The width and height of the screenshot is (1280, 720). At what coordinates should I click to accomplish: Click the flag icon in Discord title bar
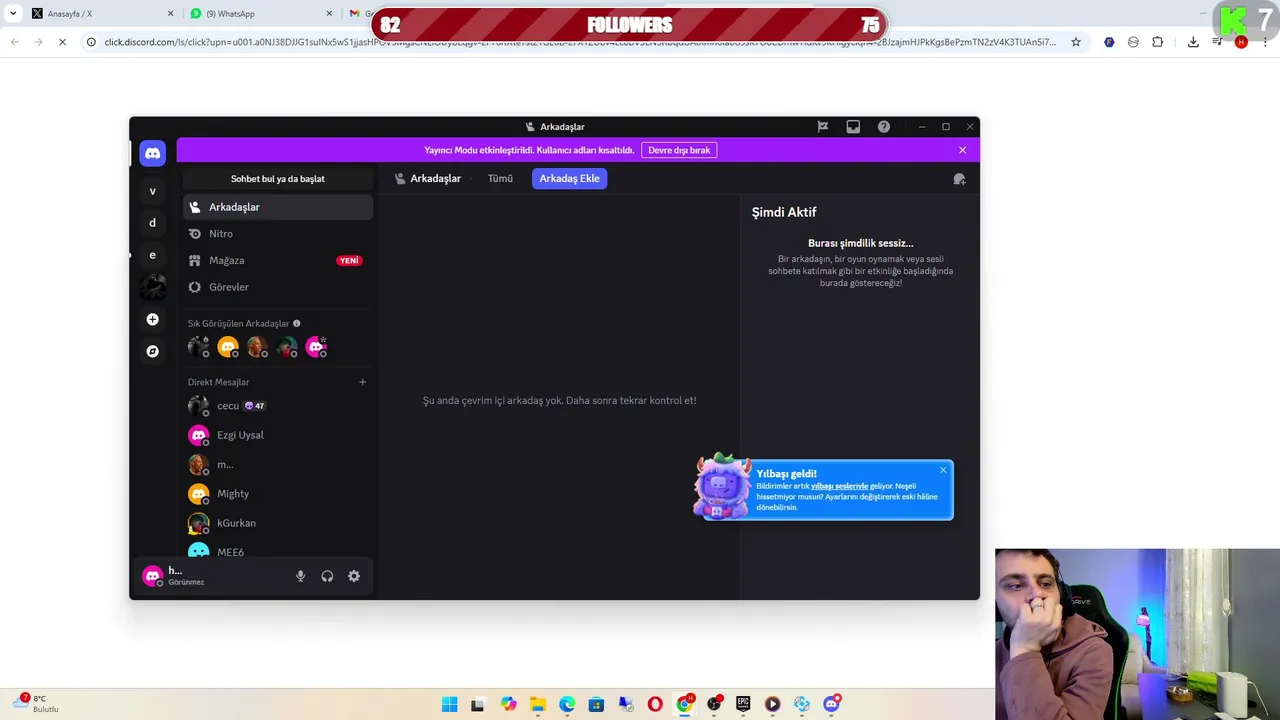click(823, 127)
